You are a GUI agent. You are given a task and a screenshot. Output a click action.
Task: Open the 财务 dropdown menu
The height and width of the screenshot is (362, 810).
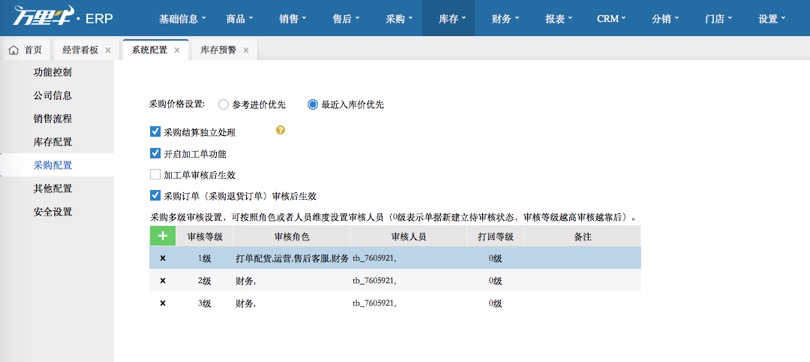point(505,19)
